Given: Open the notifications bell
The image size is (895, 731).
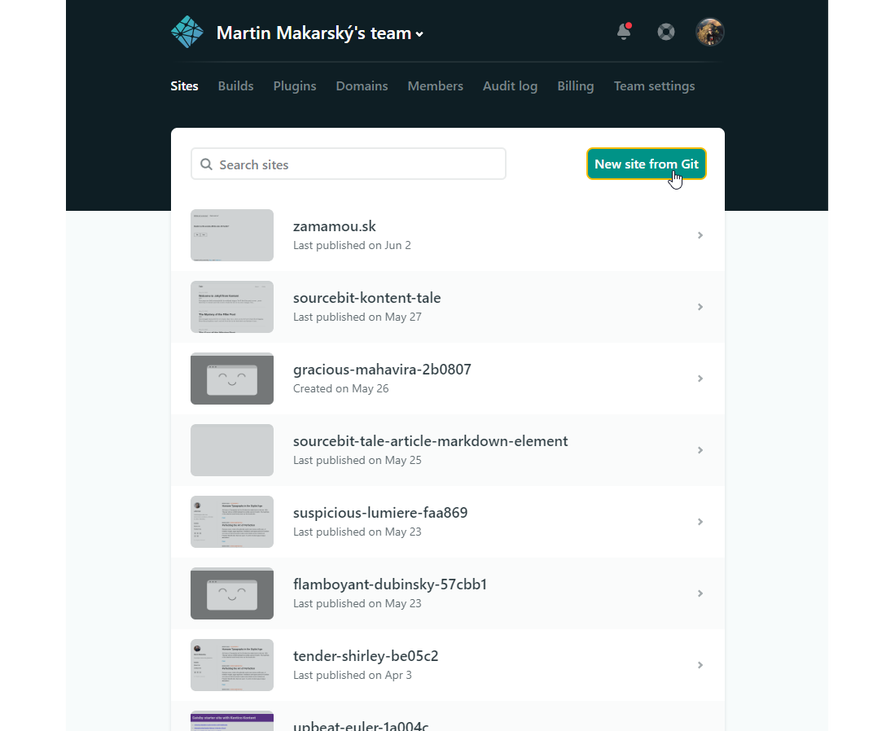Looking at the screenshot, I should pos(624,31).
